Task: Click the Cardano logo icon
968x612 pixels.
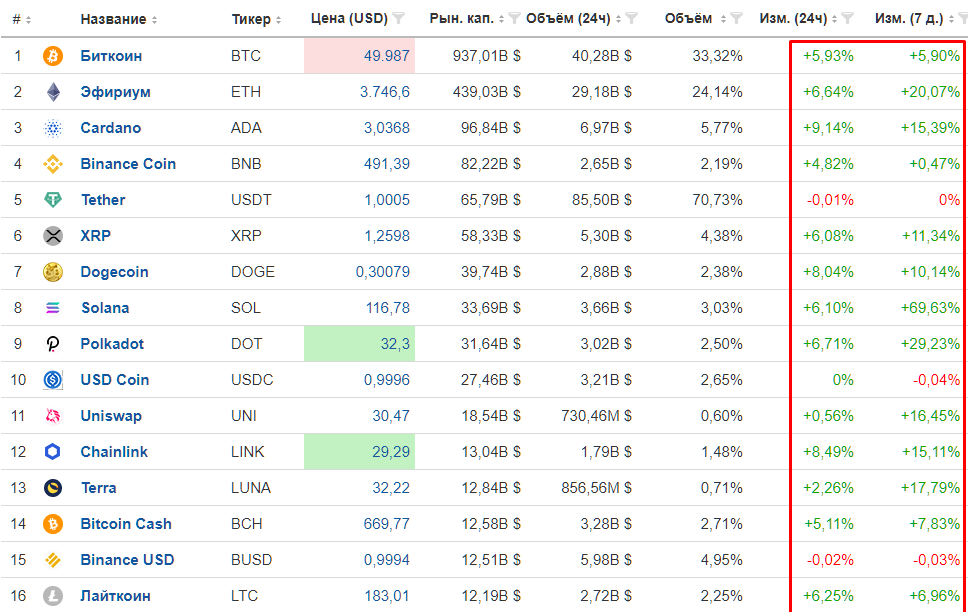Action: click(x=52, y=128)
